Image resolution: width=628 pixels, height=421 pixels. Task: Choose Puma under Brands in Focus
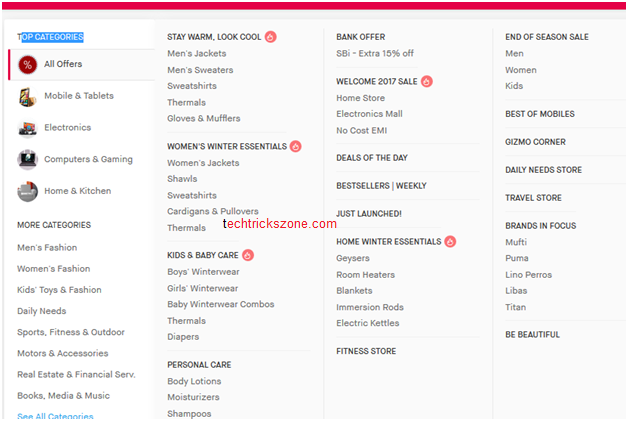click(516, 259)
